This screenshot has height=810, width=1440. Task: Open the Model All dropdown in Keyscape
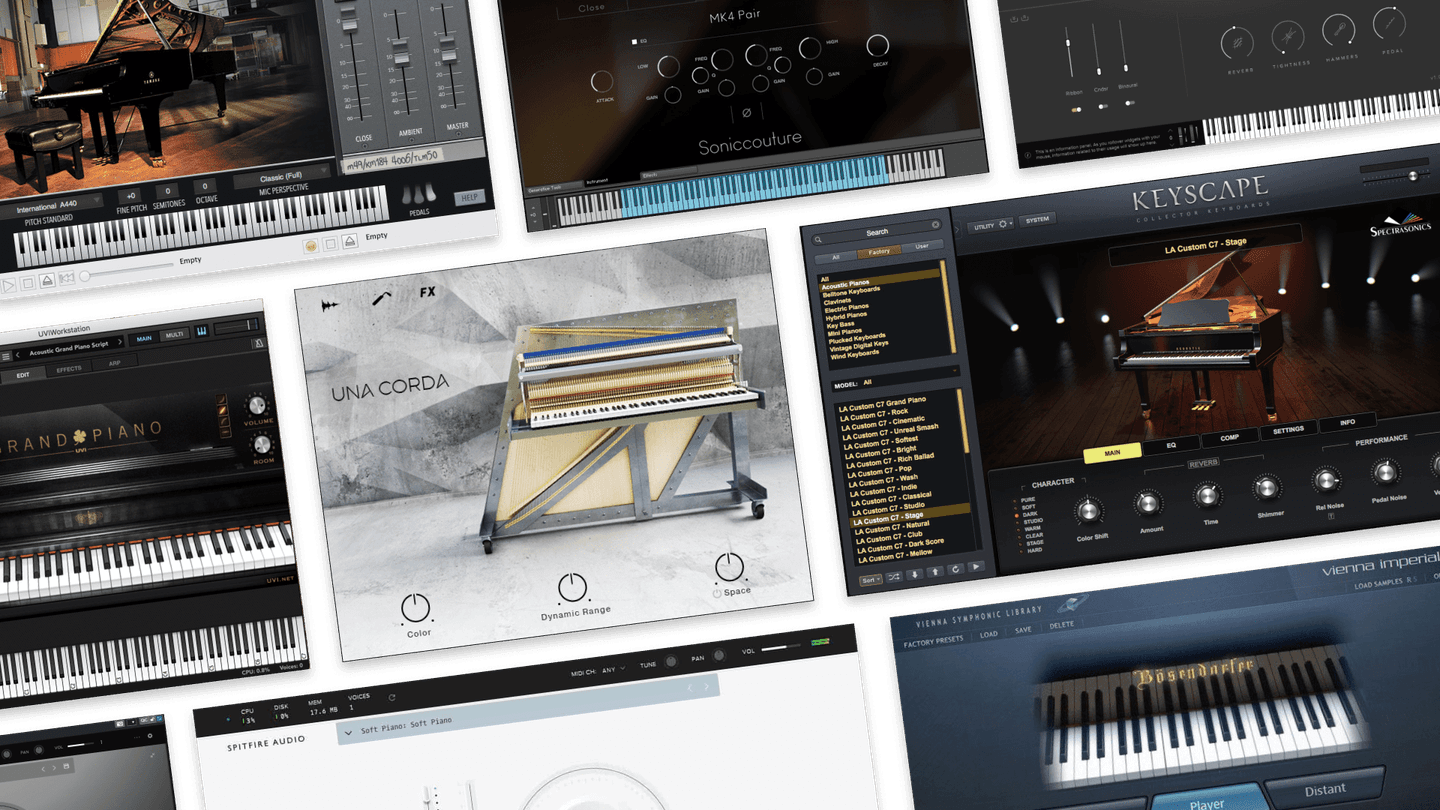896,380
